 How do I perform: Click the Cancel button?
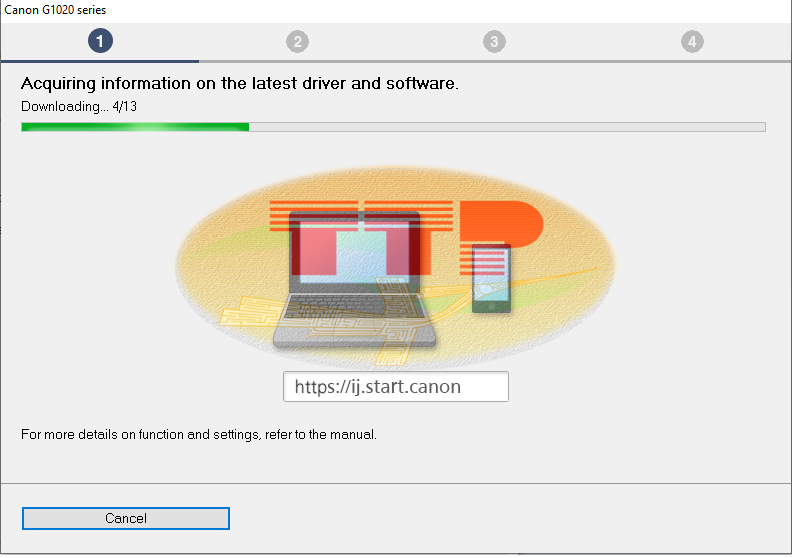click(x=126, y=518)
